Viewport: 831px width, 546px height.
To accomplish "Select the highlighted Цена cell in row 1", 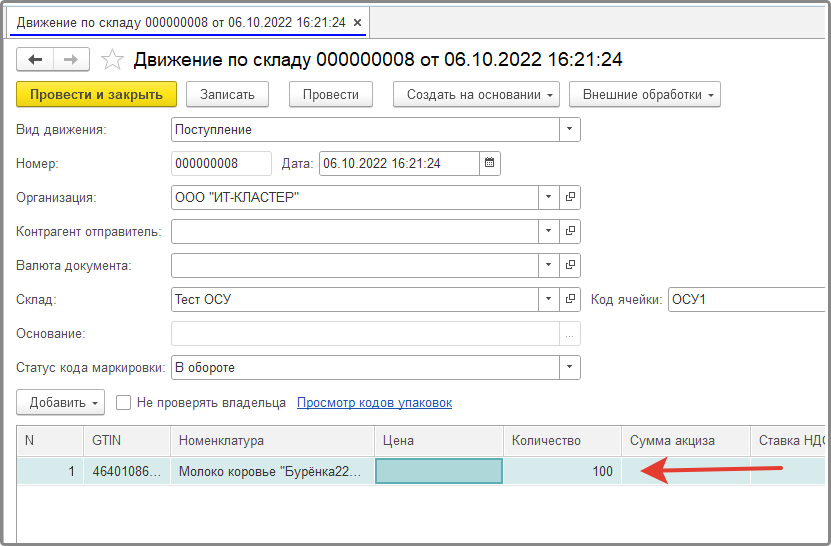I will (439, 471).
